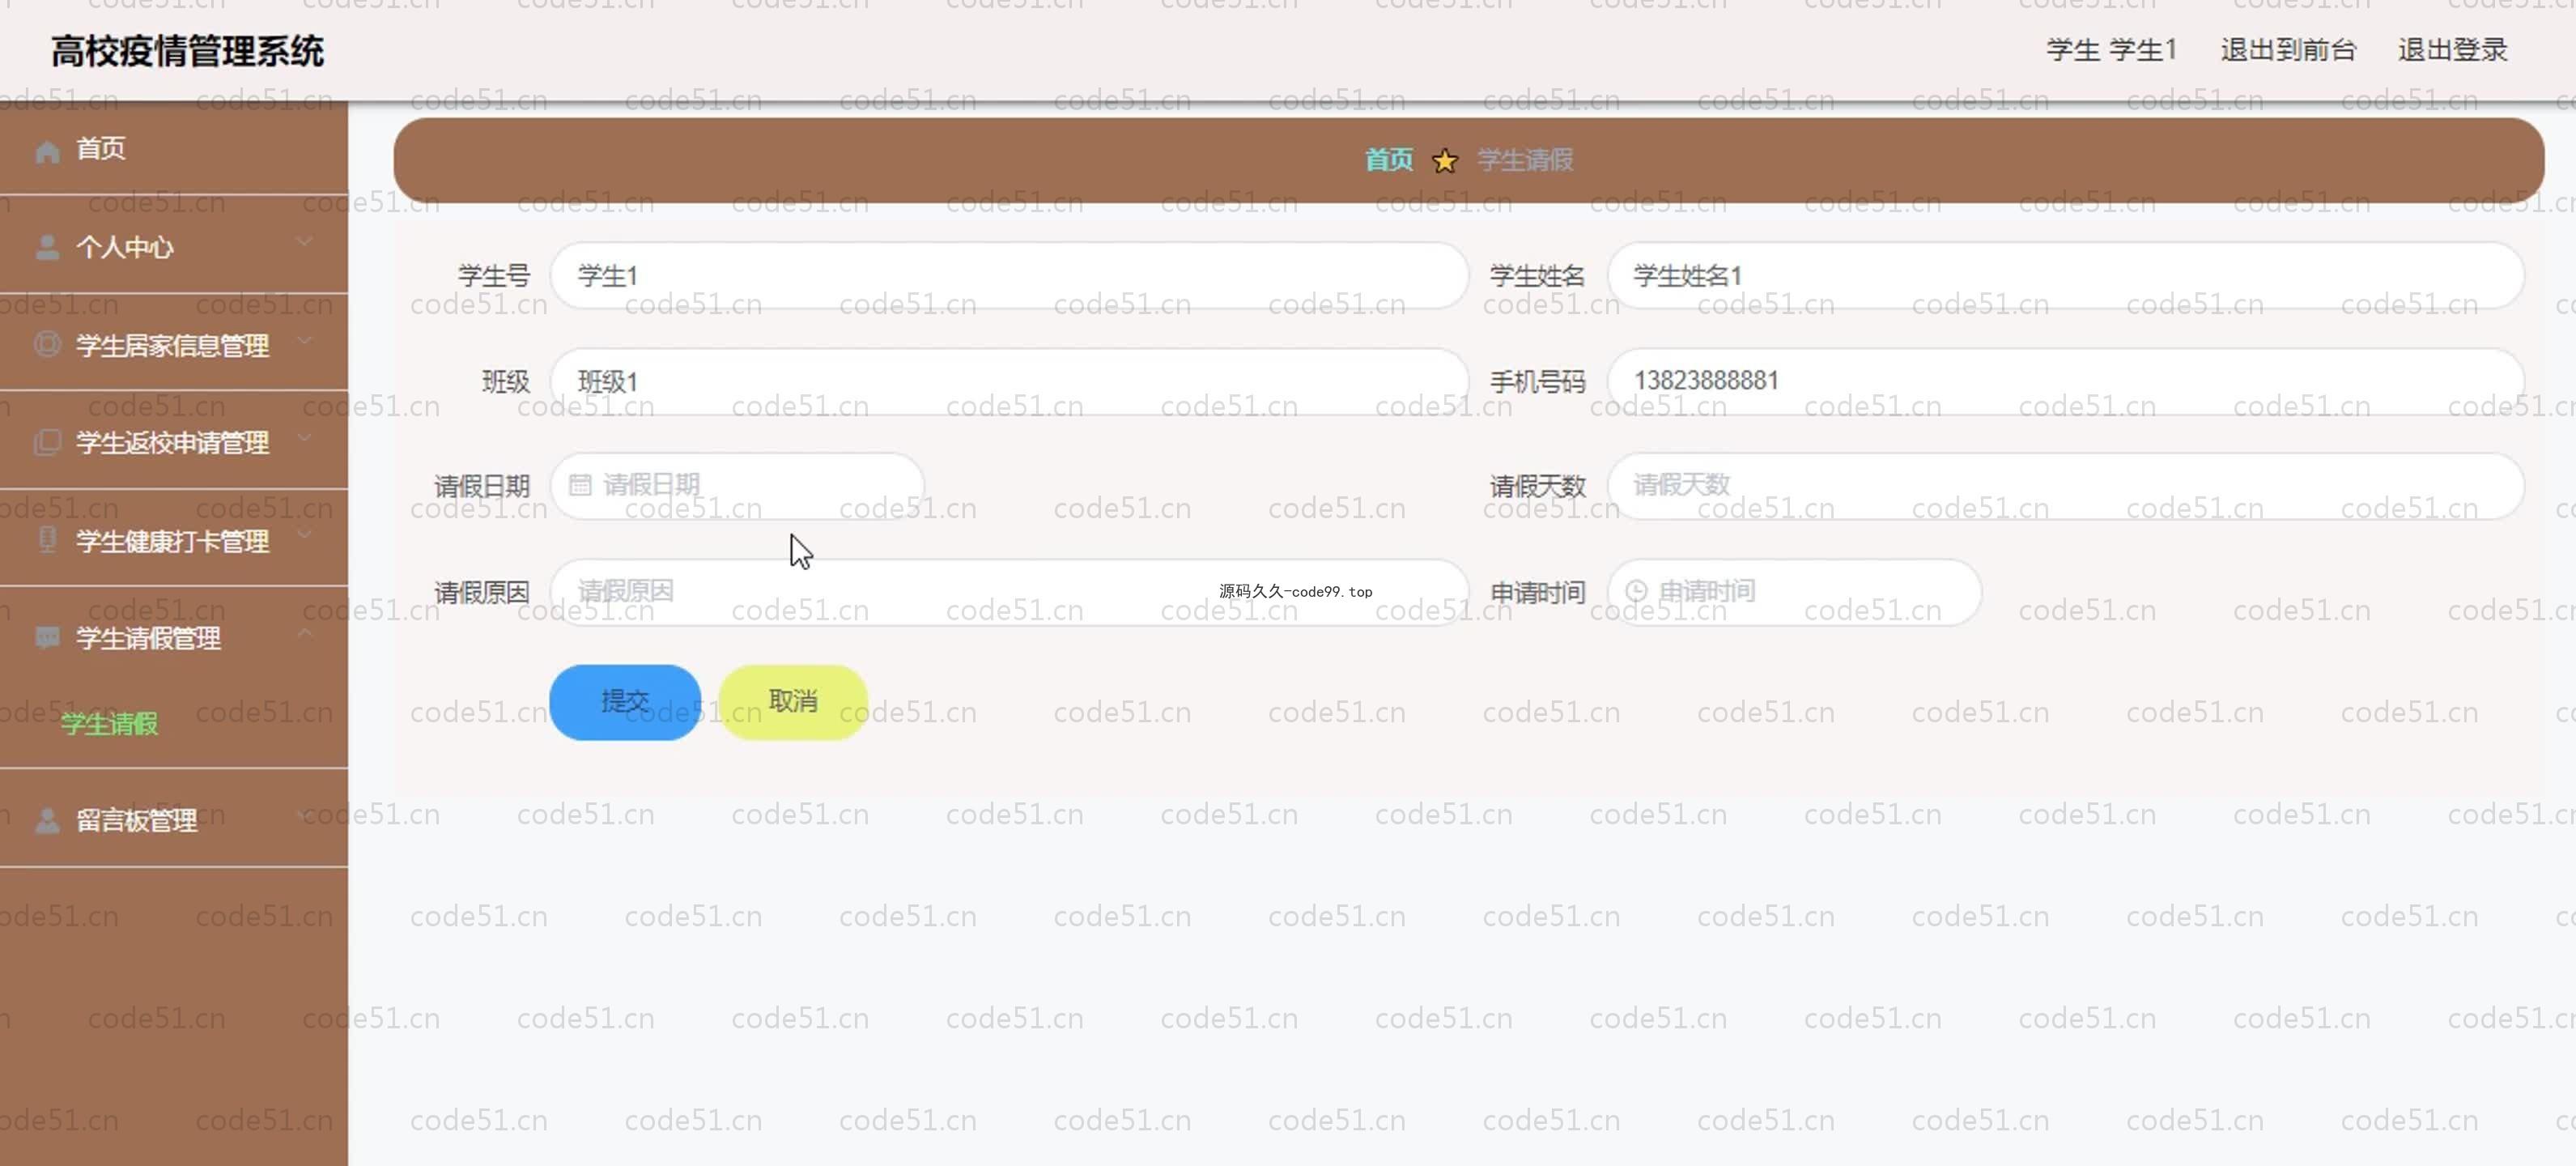2576x1166 pixels.
Task: Click the 学生 学生1 user label
Action: coord(2111,50)
